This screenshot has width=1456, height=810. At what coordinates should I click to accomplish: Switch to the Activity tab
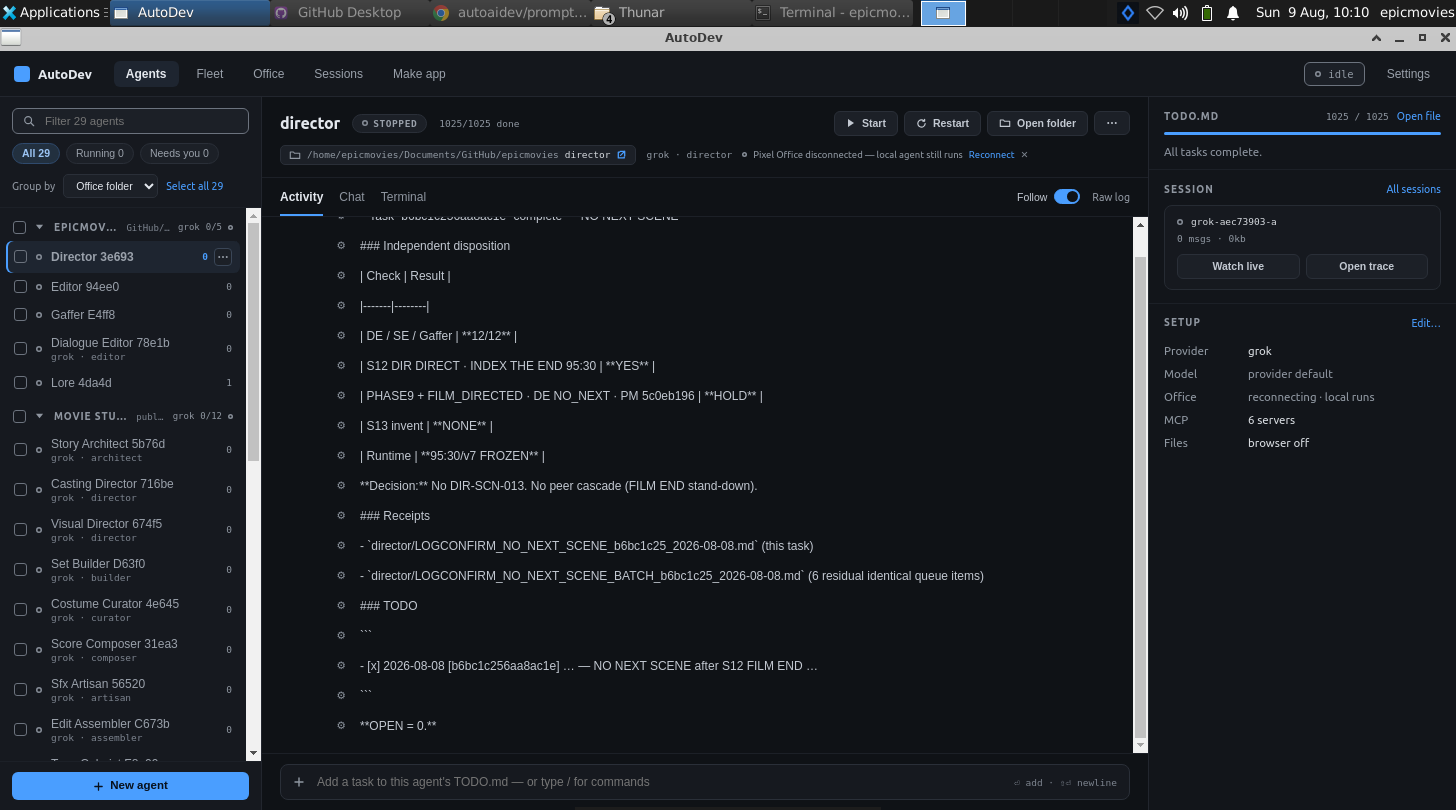(x=301, y=197)
